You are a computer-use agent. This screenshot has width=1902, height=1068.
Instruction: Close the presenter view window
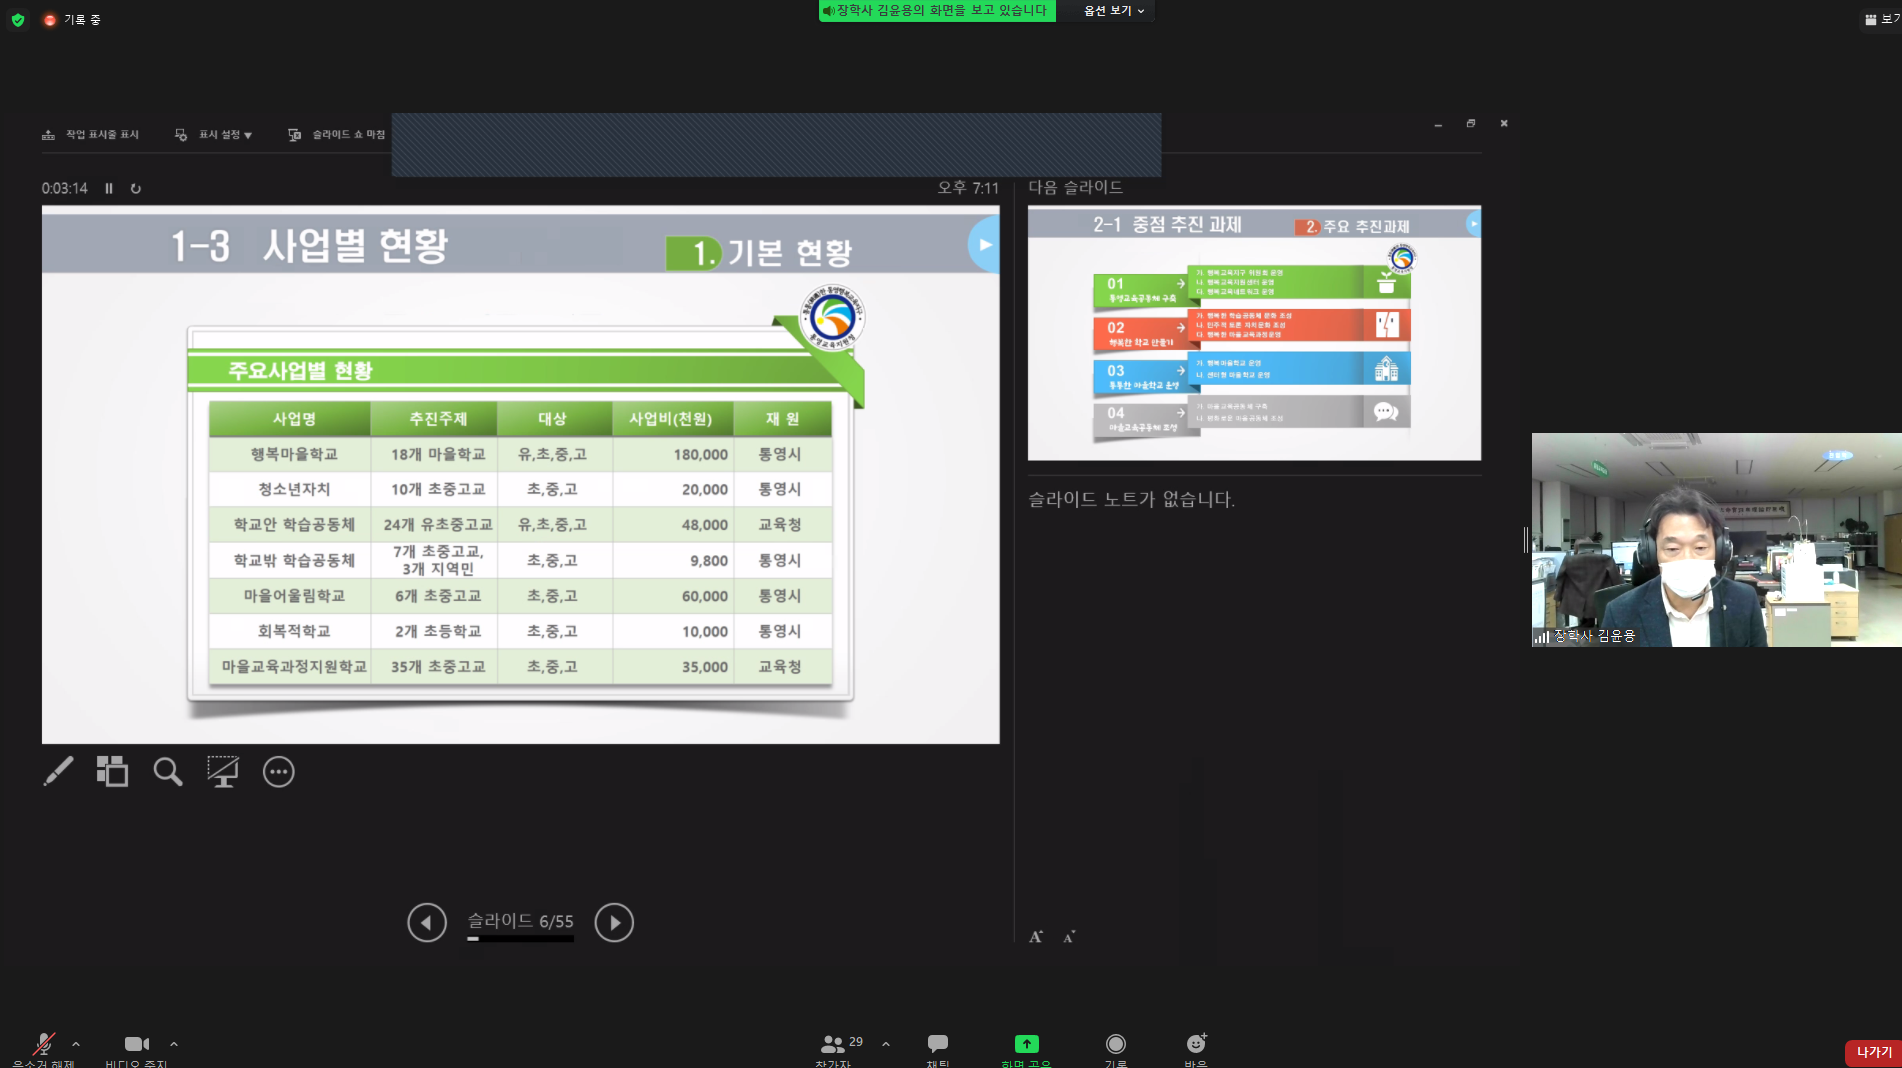[x=1504, y=124]
